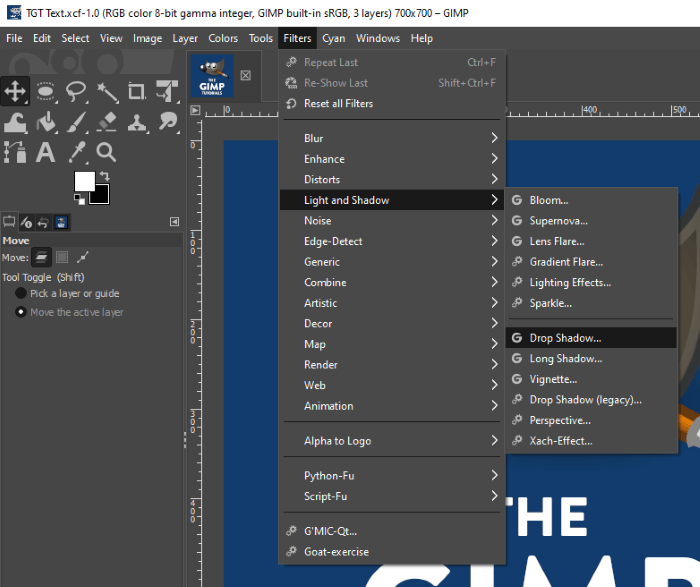Image resolution: width=700 pixels, height=587 pixels.
Task: Choose Goat-exercise entry
Action: coord(392,552)
